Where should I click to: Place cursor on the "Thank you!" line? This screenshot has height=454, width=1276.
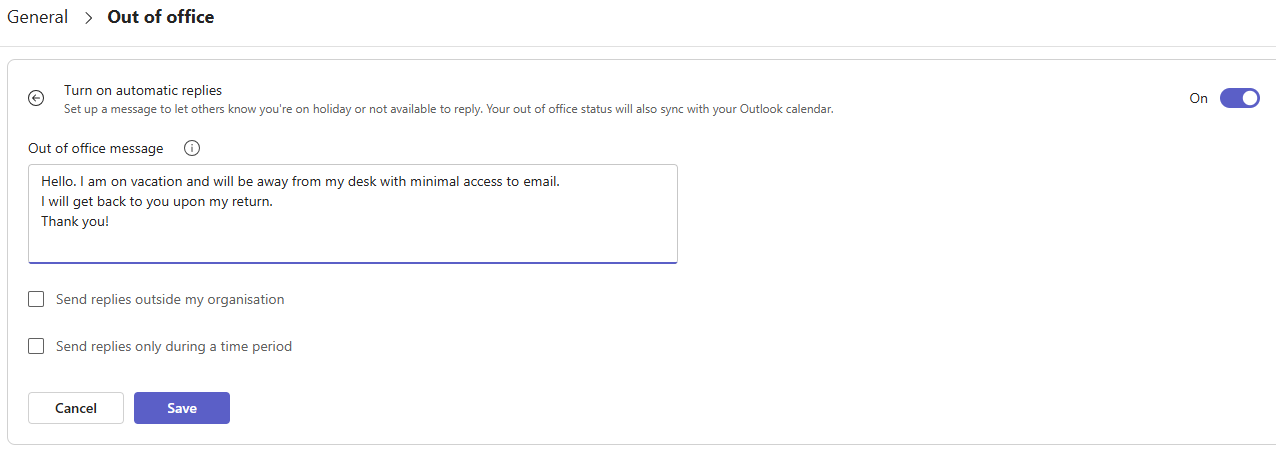click(75, 221)
